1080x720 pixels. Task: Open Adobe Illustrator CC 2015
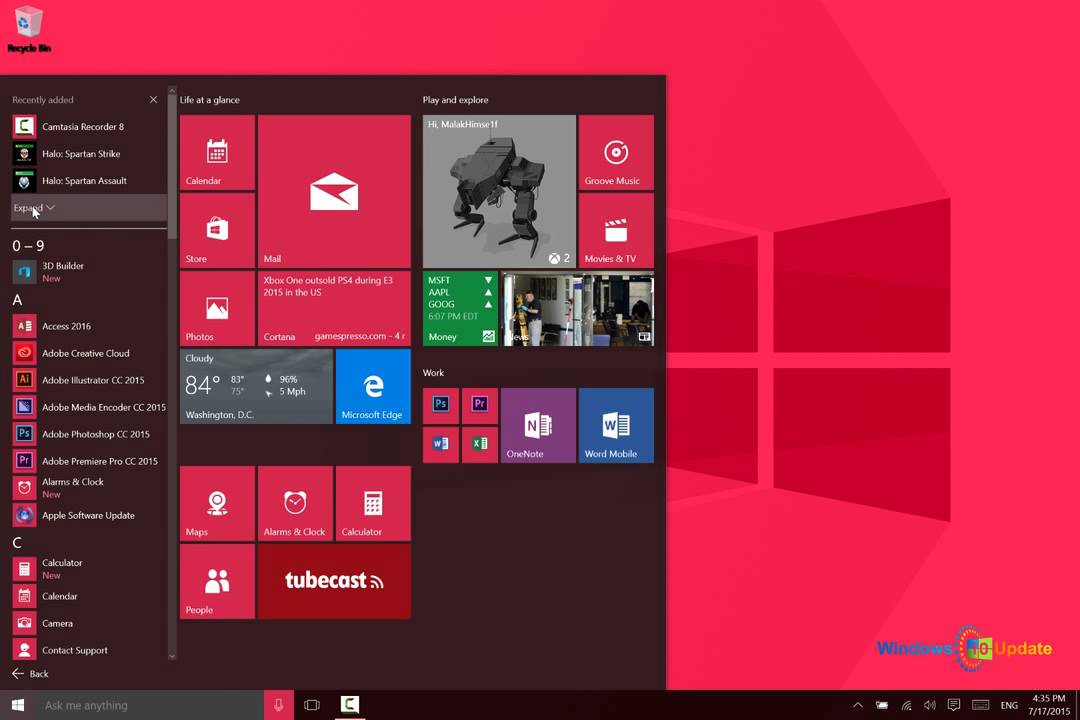89,380
